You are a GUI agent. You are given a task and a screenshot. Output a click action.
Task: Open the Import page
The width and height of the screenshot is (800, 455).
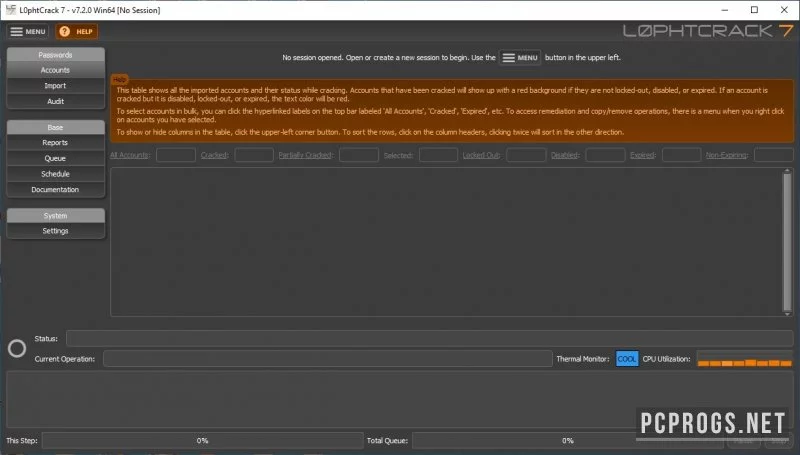tap(56, 86)
